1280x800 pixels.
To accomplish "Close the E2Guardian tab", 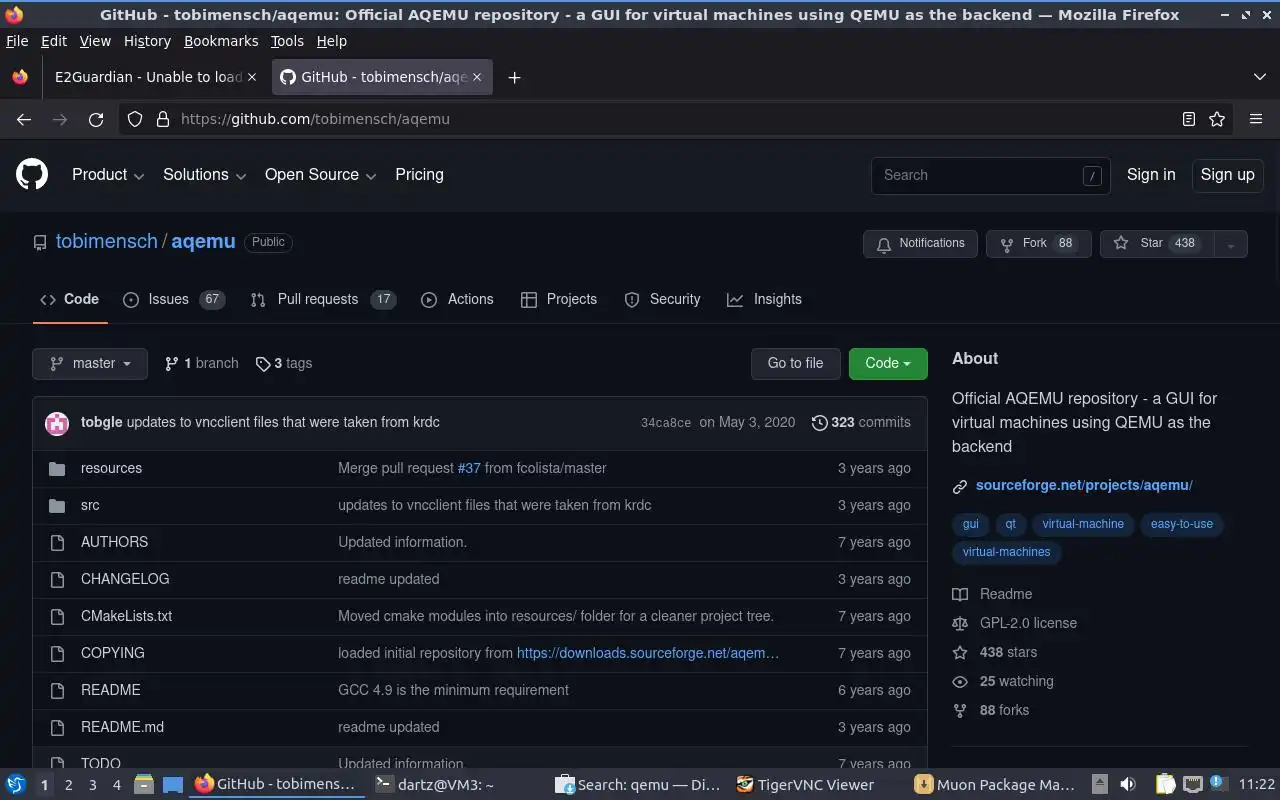I will pyautogui.click(x=251, y=77).
